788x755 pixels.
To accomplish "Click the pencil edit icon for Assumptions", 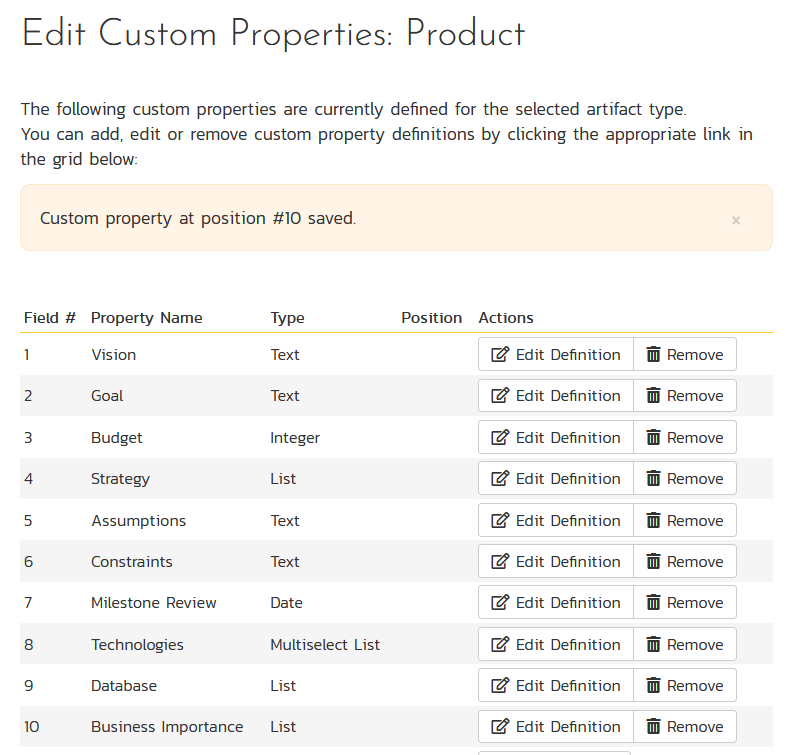I will (x=500, y=521).
